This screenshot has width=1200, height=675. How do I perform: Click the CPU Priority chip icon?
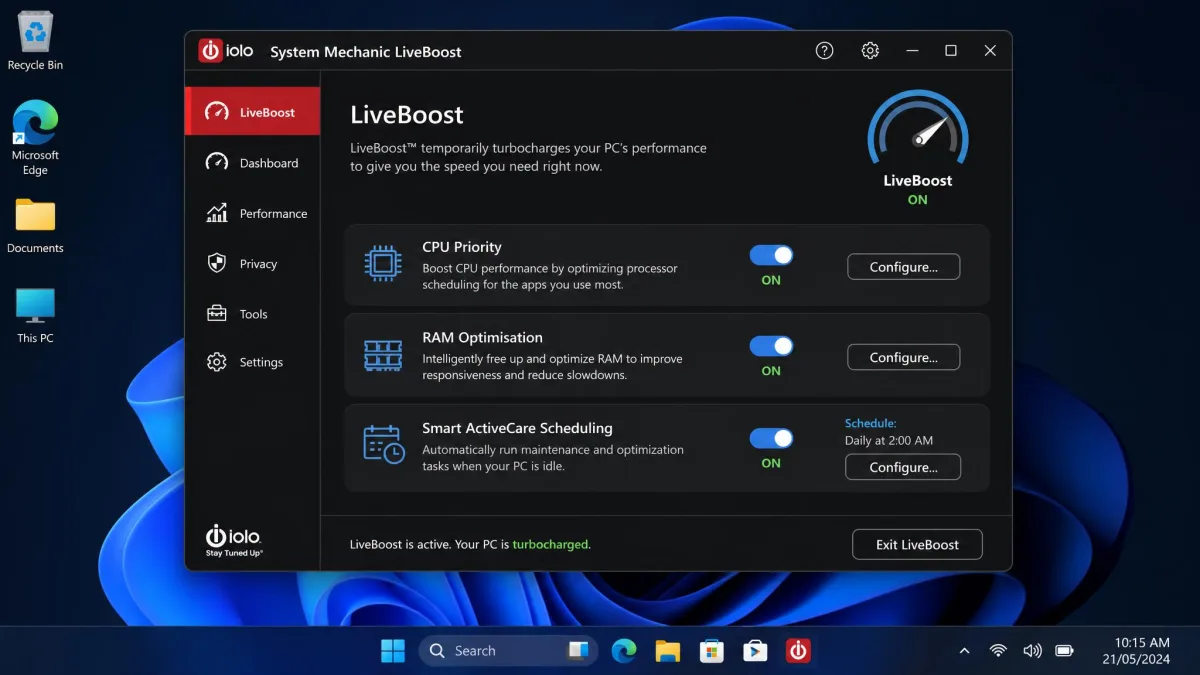click(x=383, y=264)
